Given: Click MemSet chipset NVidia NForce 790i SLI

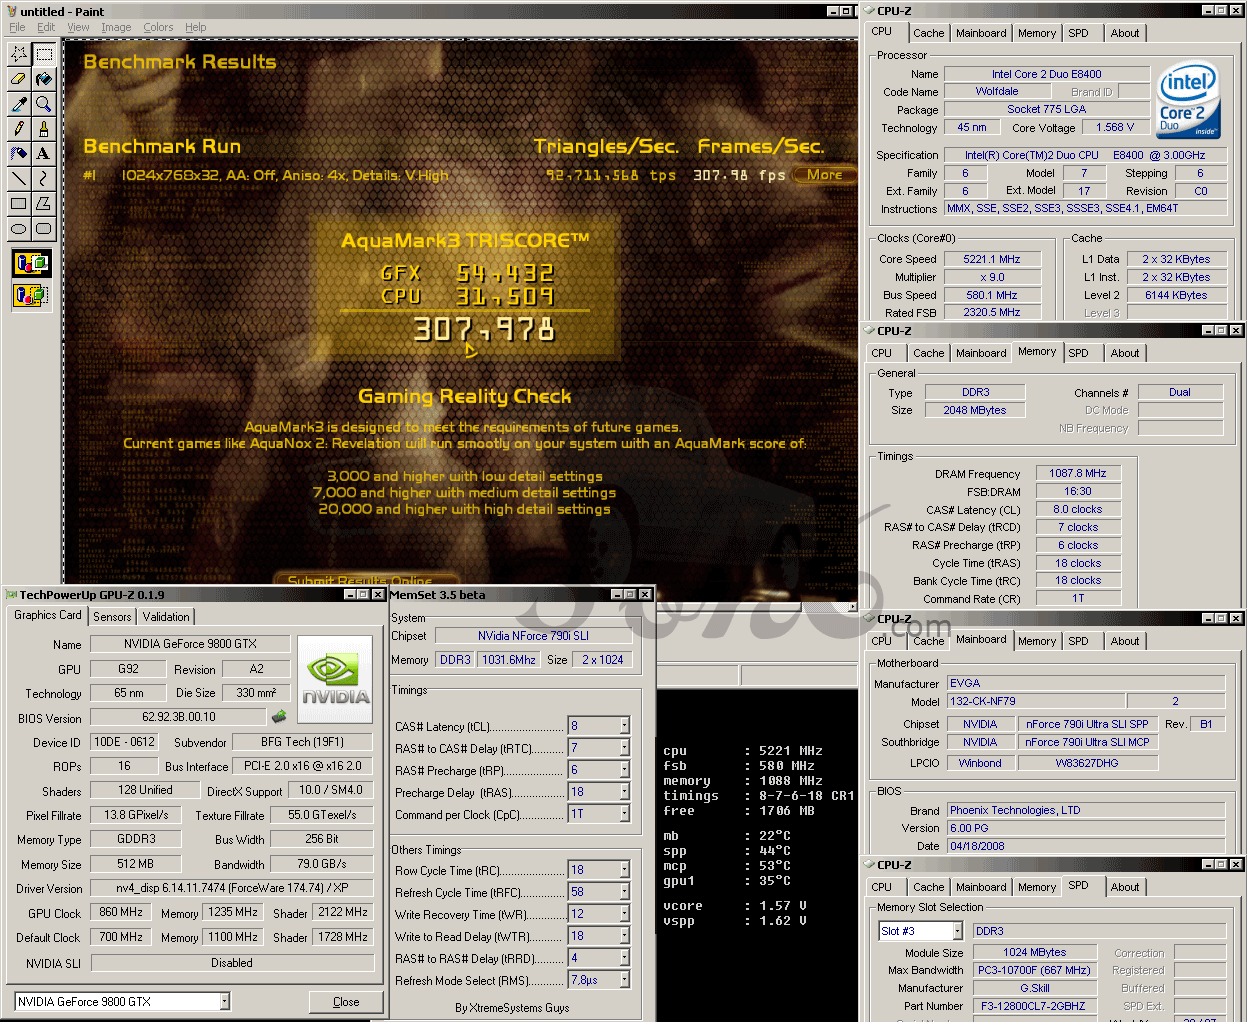Looking at the screenshot, I should tap(533, 635).
